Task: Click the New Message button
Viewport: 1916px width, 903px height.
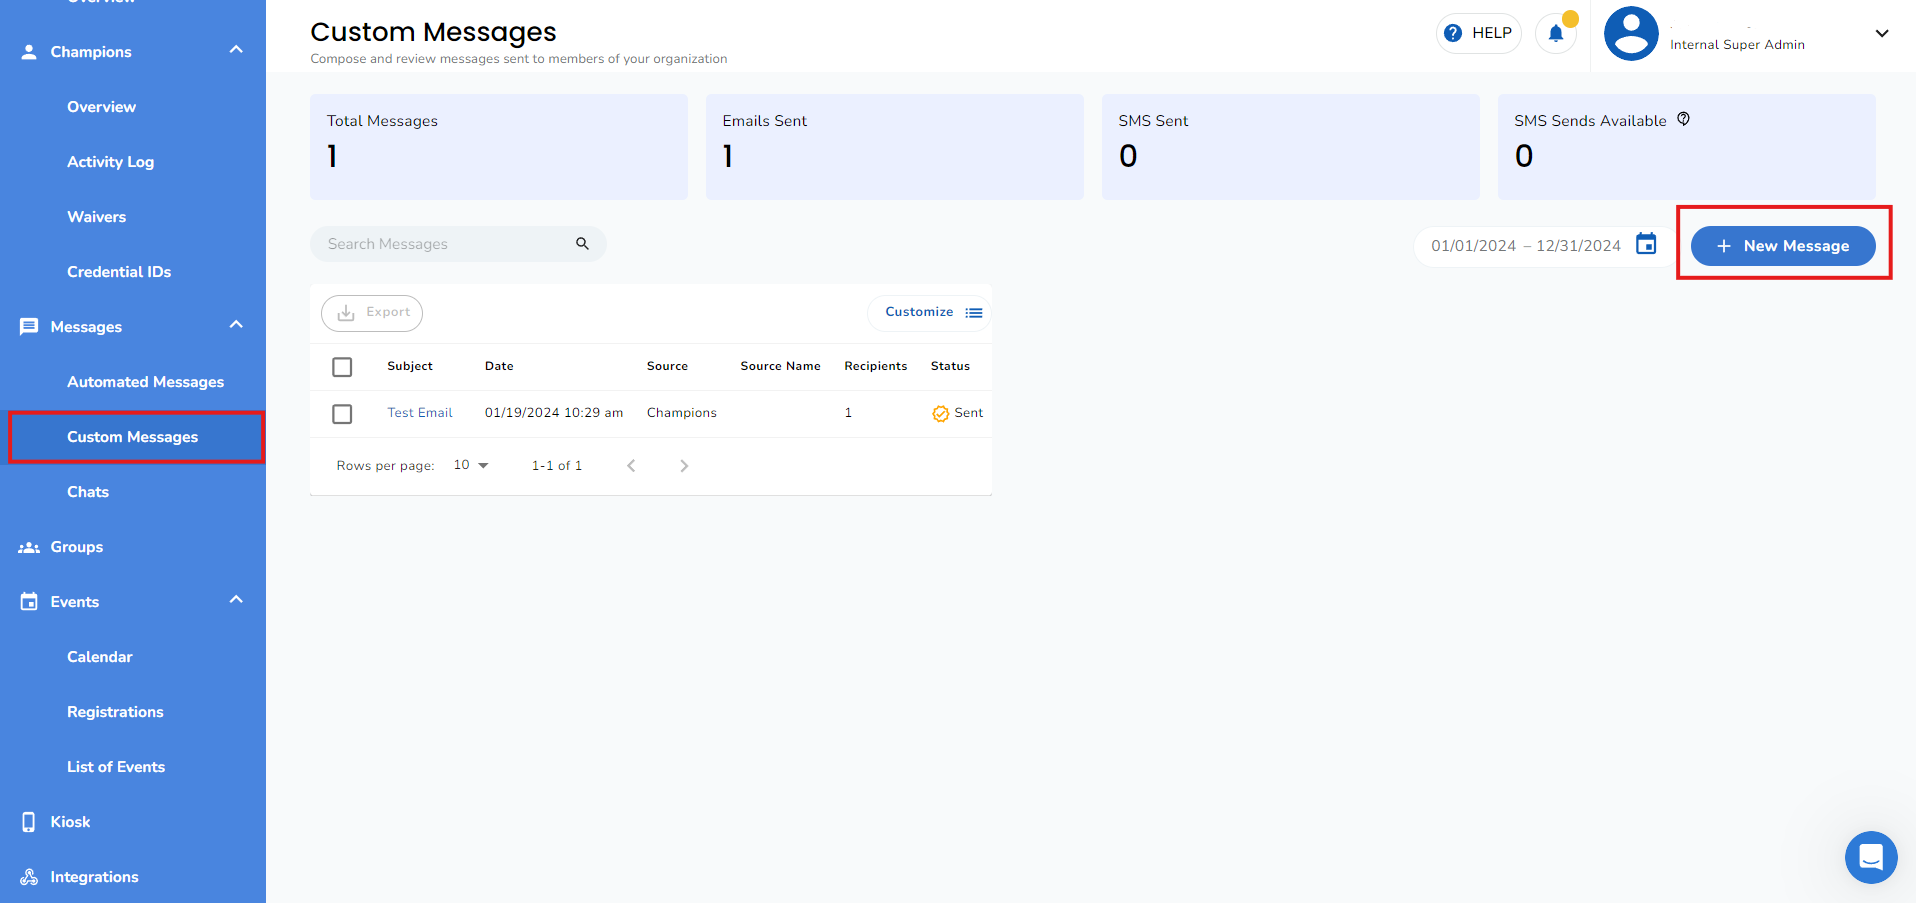Action: pyautogui.click(x=1782, y=246)
